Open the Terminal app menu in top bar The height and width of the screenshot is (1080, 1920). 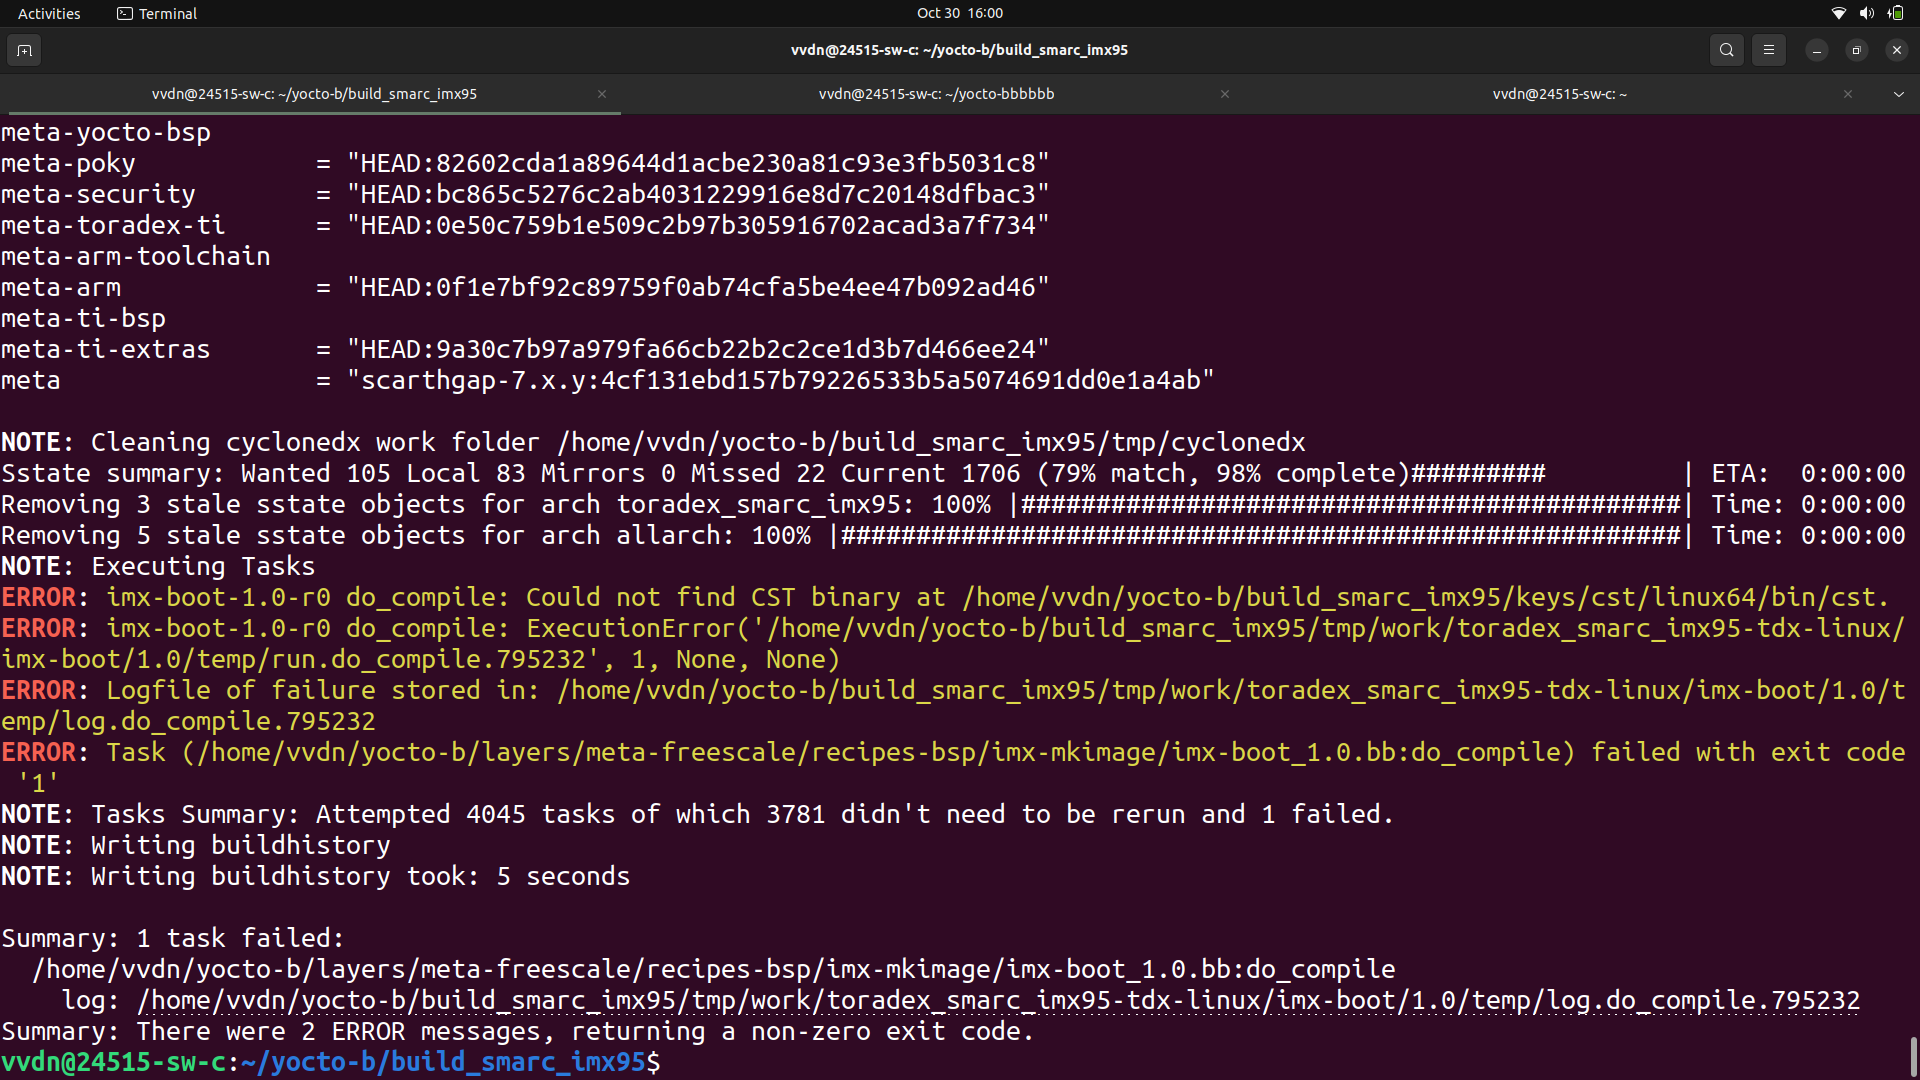coord(157,13)
